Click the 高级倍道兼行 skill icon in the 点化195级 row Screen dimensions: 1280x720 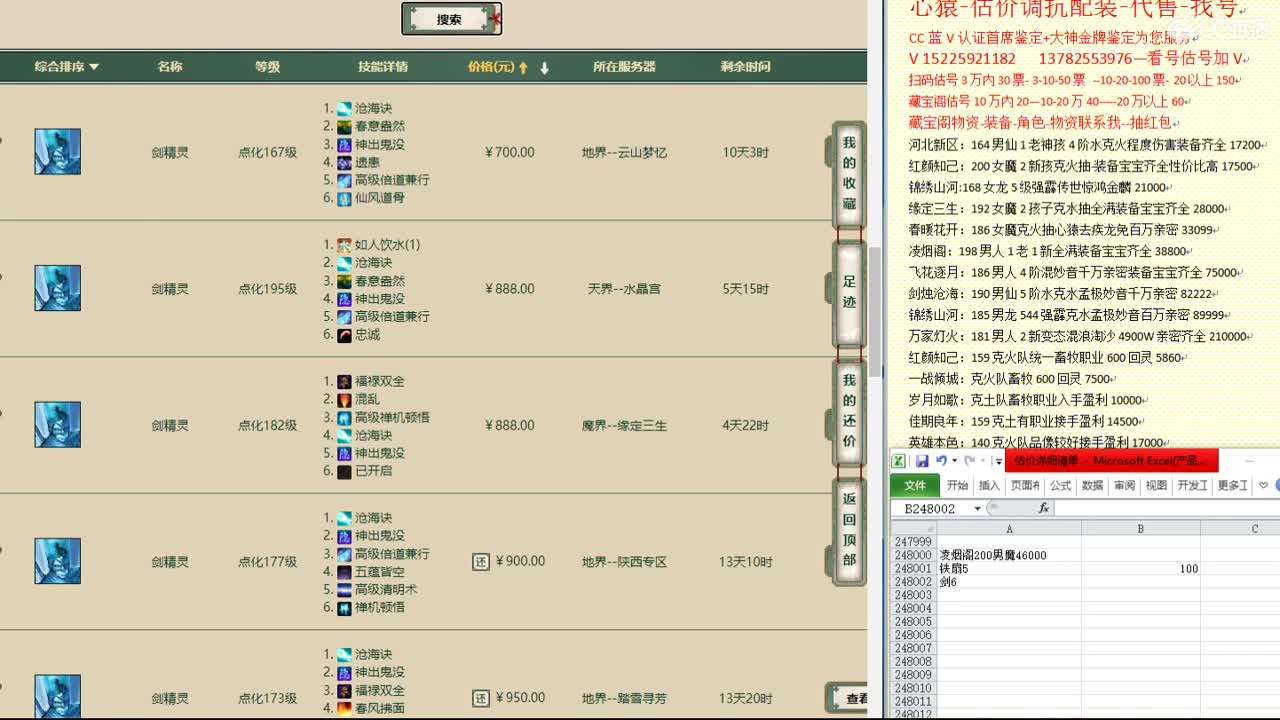[x=344, y=316]
